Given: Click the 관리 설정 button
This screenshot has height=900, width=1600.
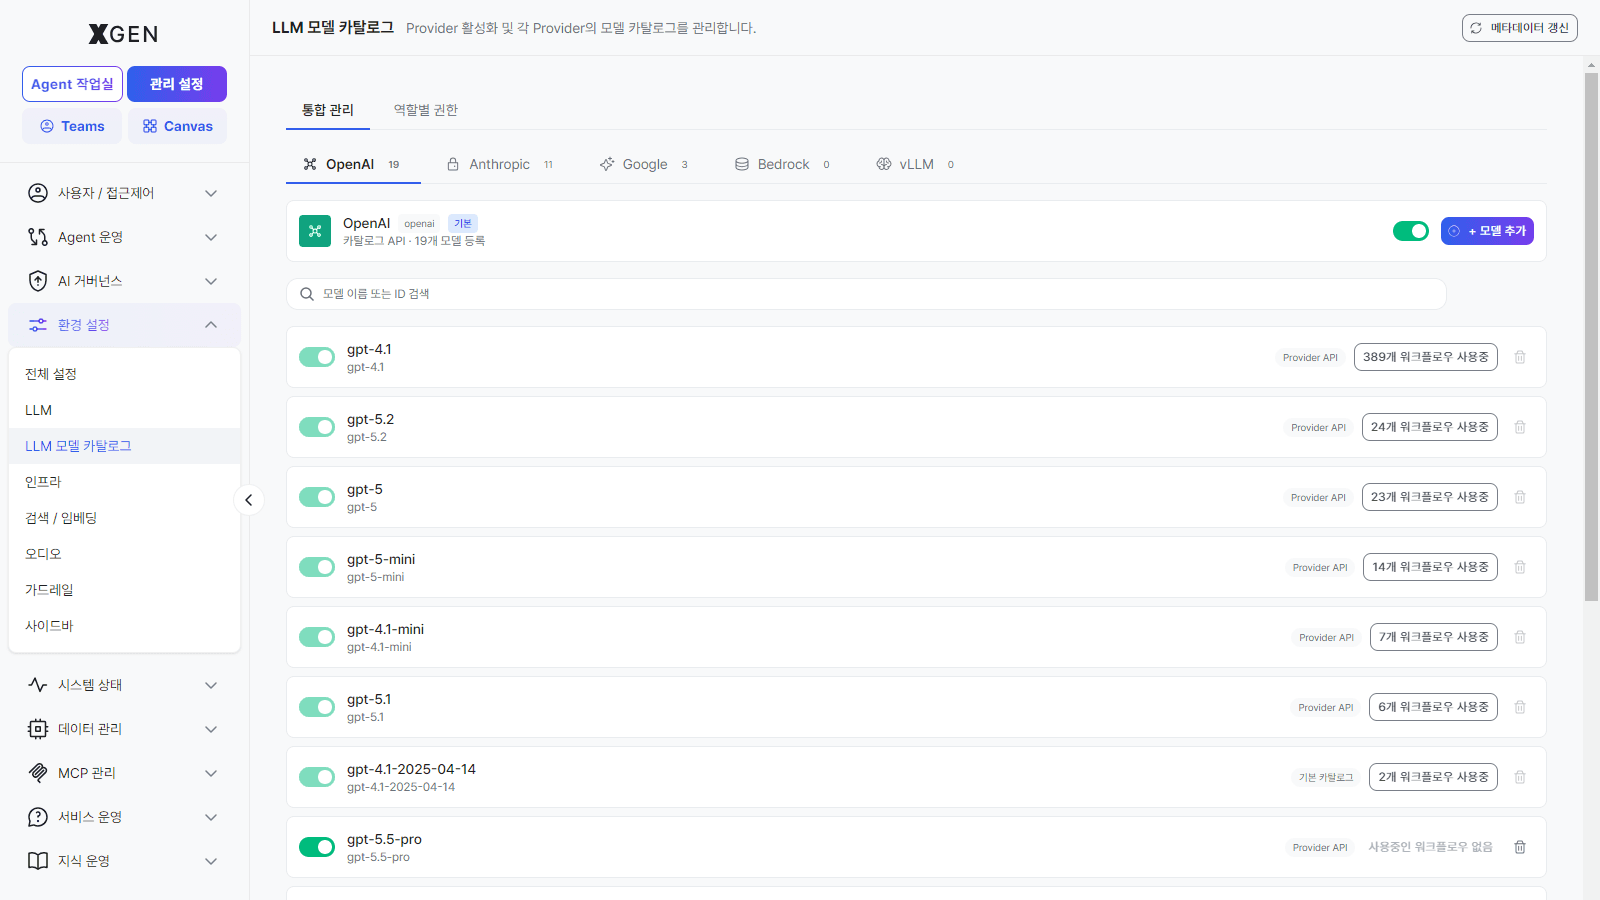Looking at the screenshot, I should pyautogui.click(x=177, y=84).
